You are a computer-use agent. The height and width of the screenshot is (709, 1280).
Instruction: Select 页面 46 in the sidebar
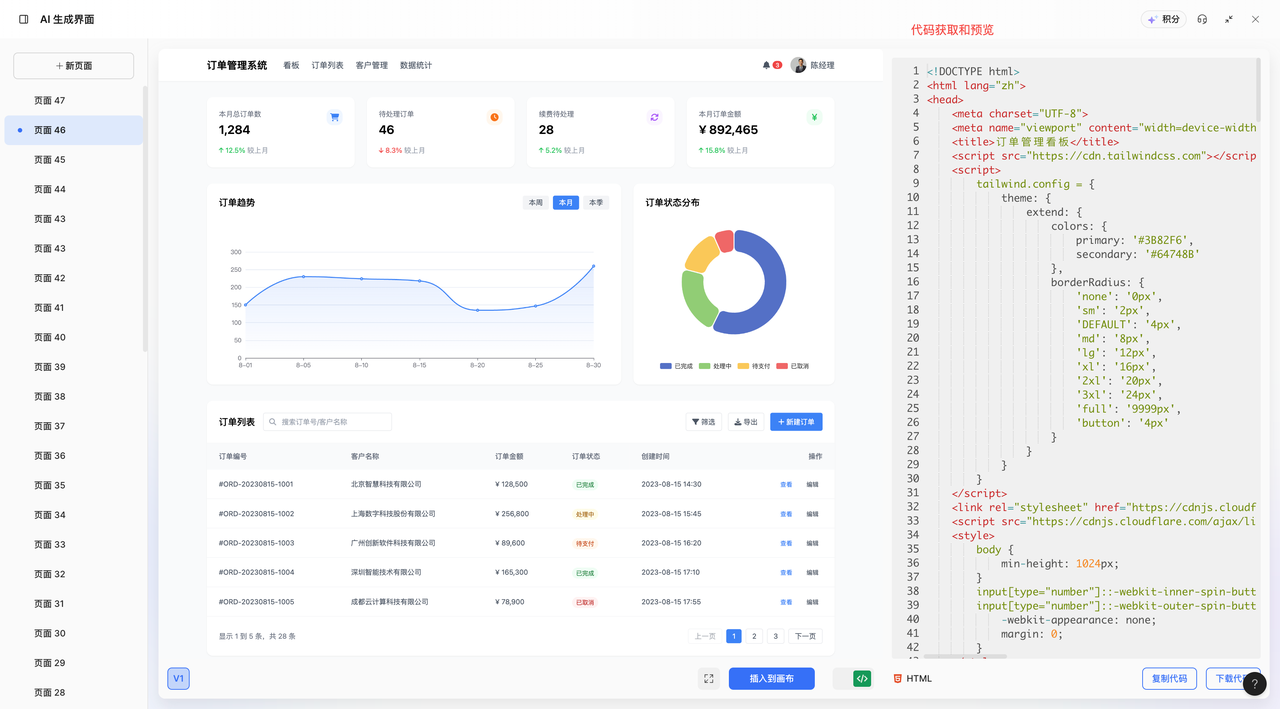74,130
